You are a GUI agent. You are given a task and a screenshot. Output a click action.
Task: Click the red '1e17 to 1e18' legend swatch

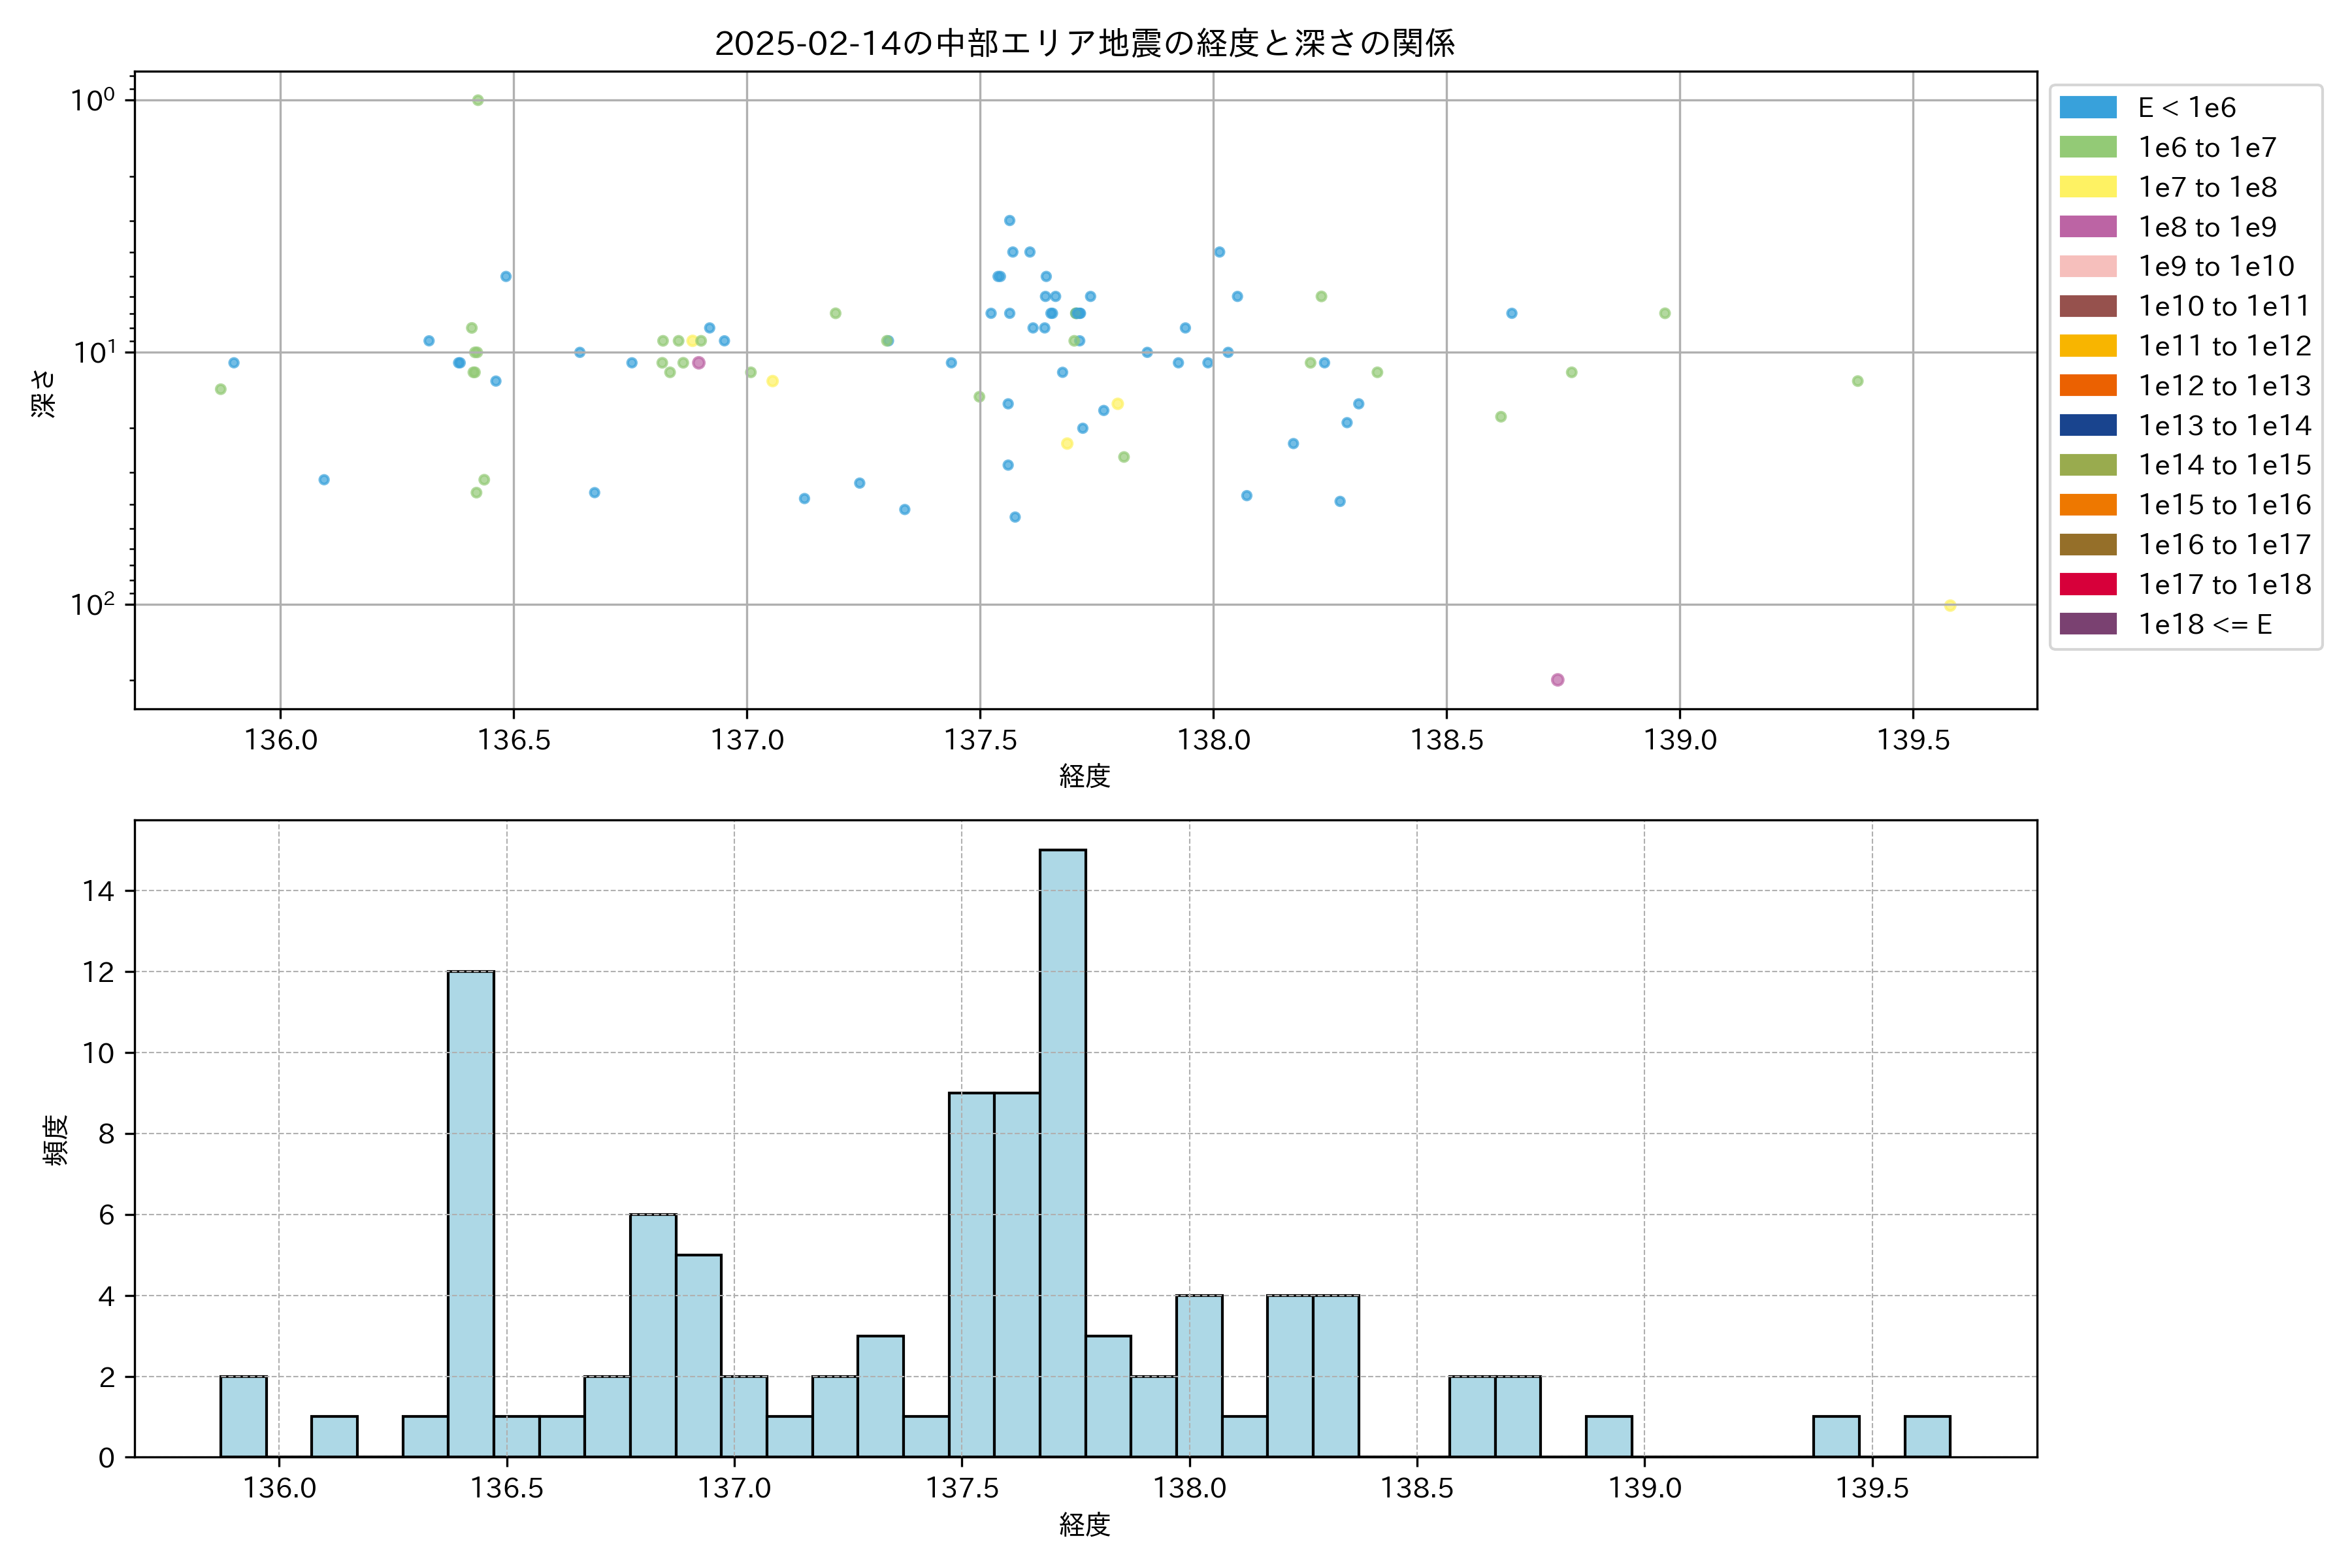point(2087,584)
